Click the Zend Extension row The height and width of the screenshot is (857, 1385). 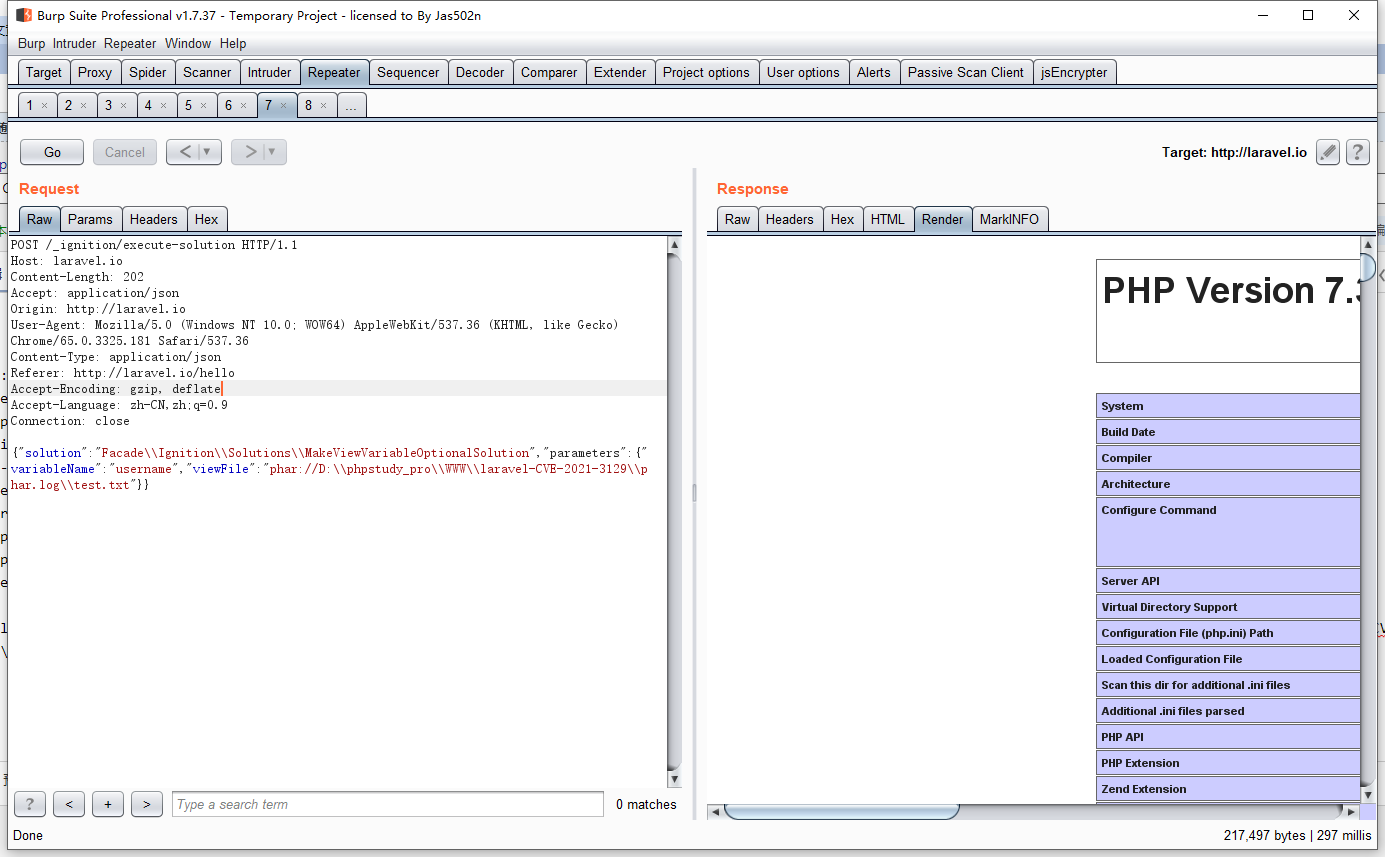[x=1228, y=789]
